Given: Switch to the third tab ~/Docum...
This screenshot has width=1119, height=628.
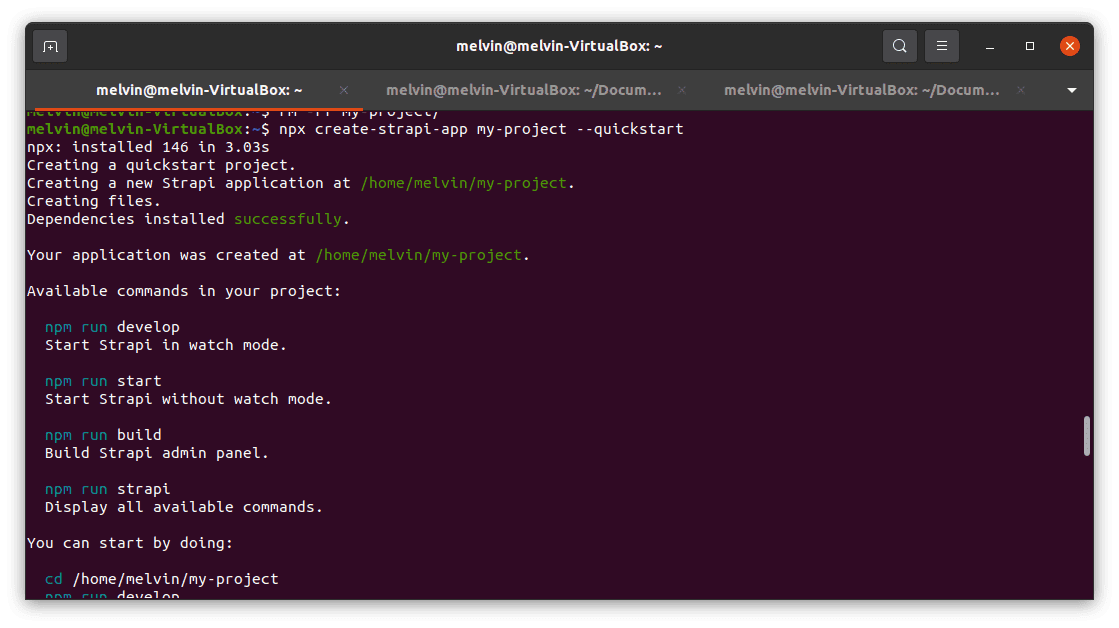Looking at the screenshot, I should pos(861,90).
